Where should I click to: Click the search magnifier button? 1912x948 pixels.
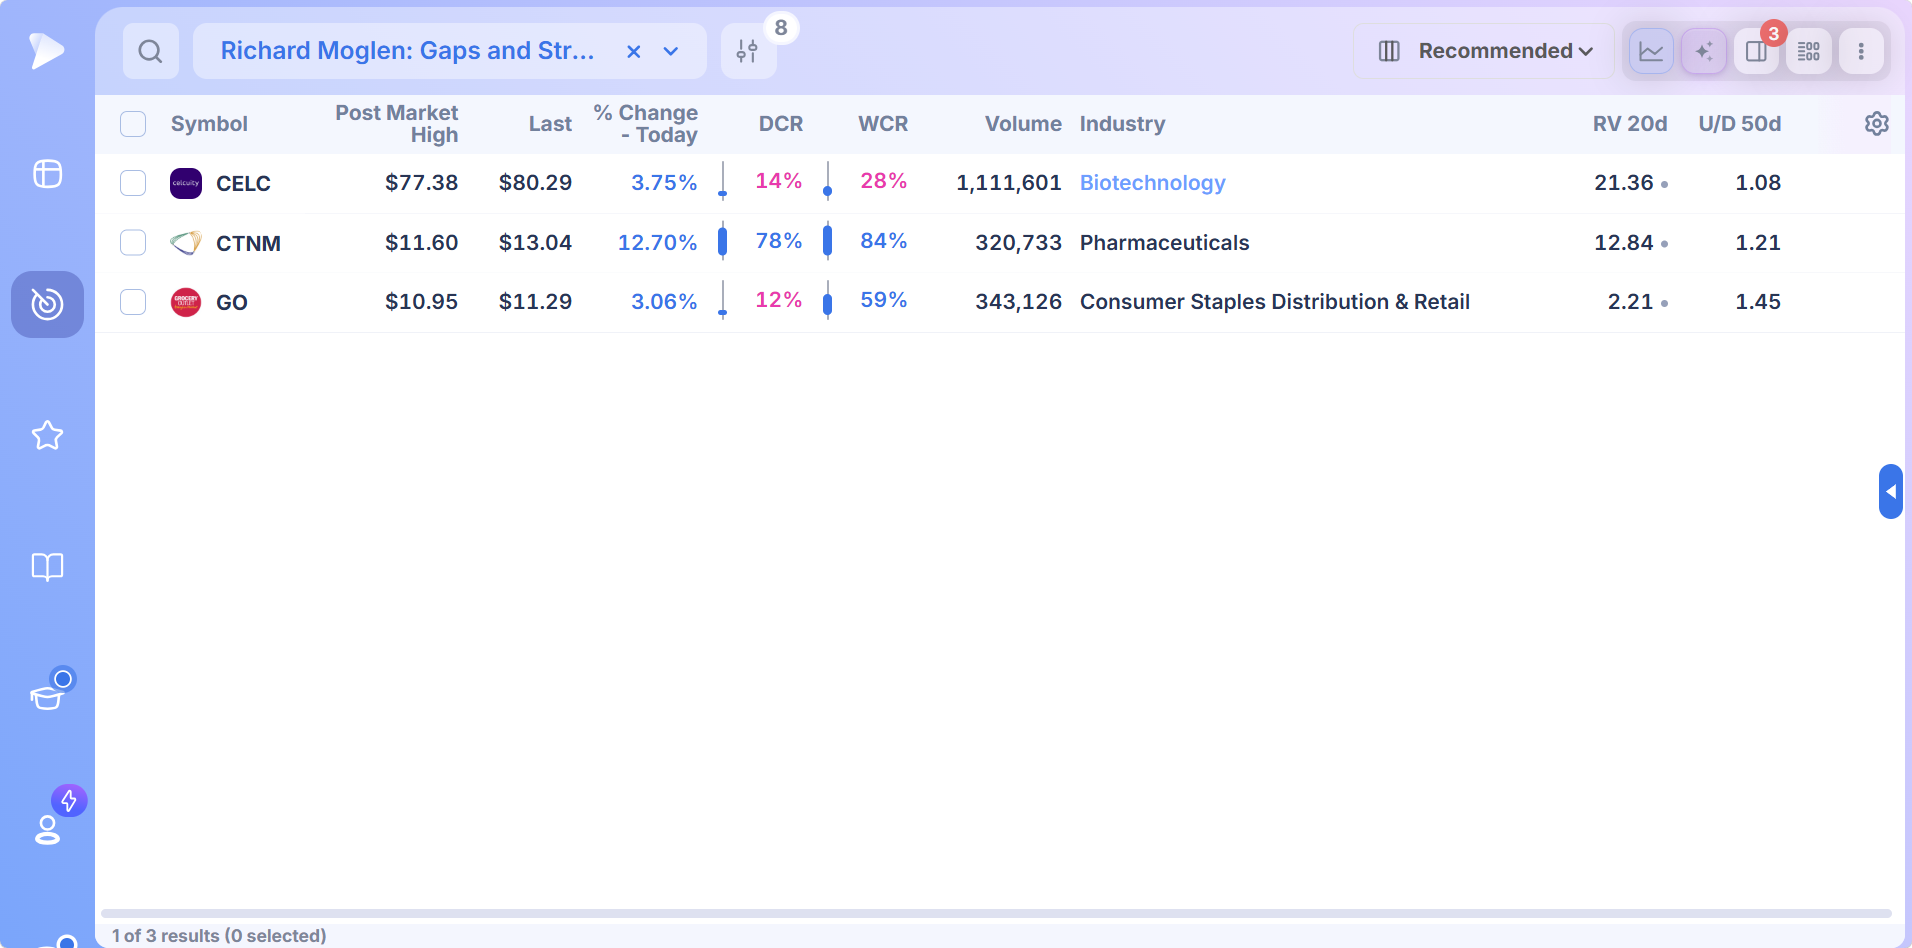click(x=151, y=51)
